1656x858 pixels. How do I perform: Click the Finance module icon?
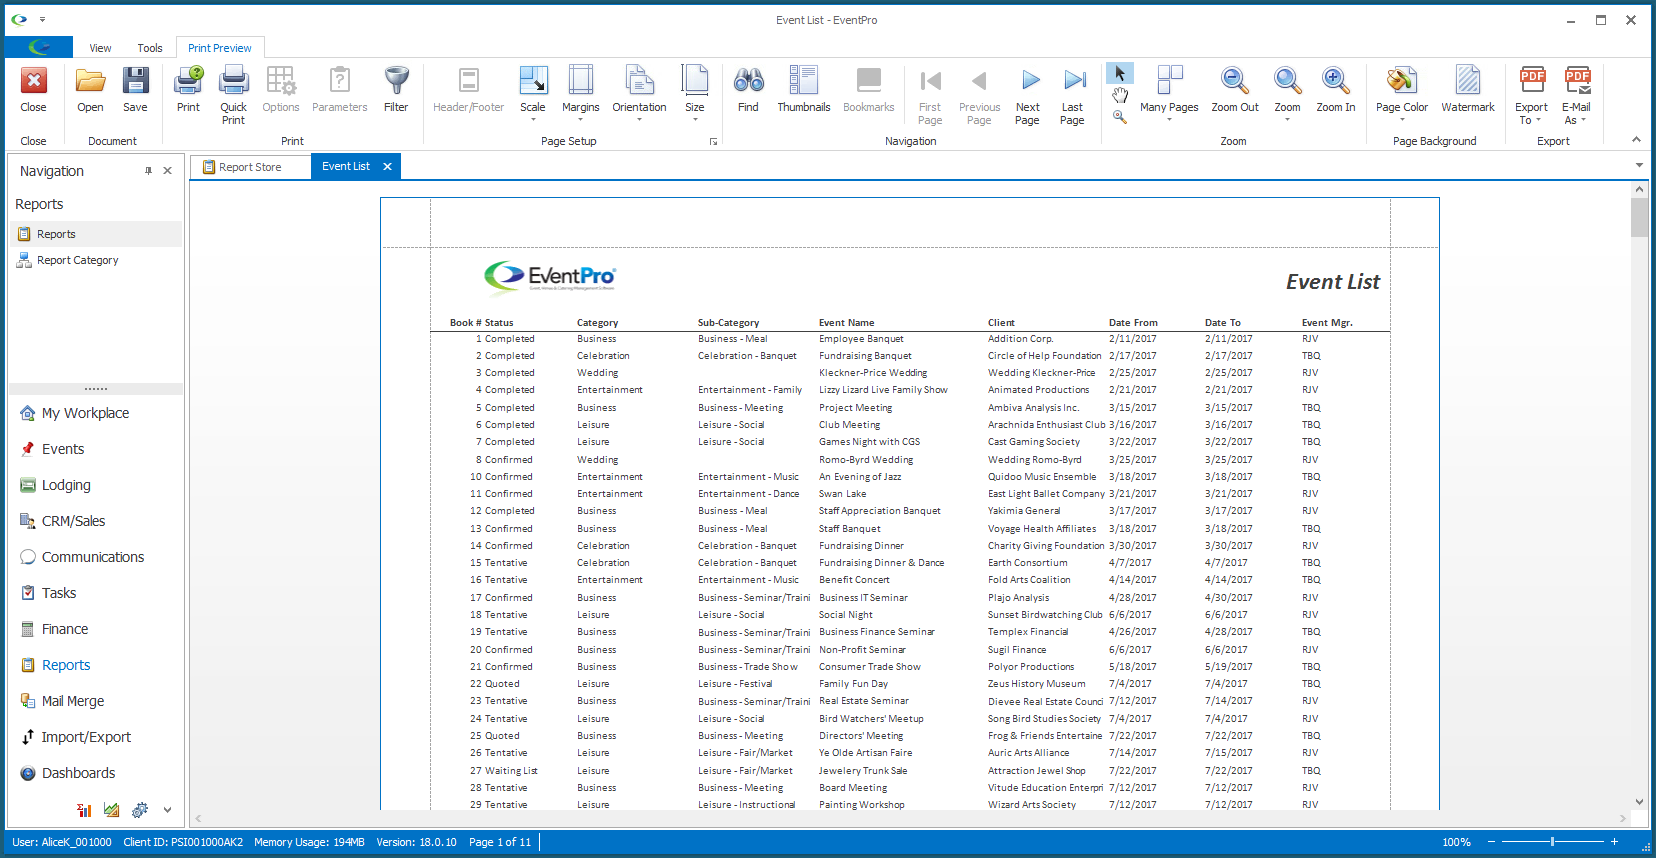pos(28,629)
